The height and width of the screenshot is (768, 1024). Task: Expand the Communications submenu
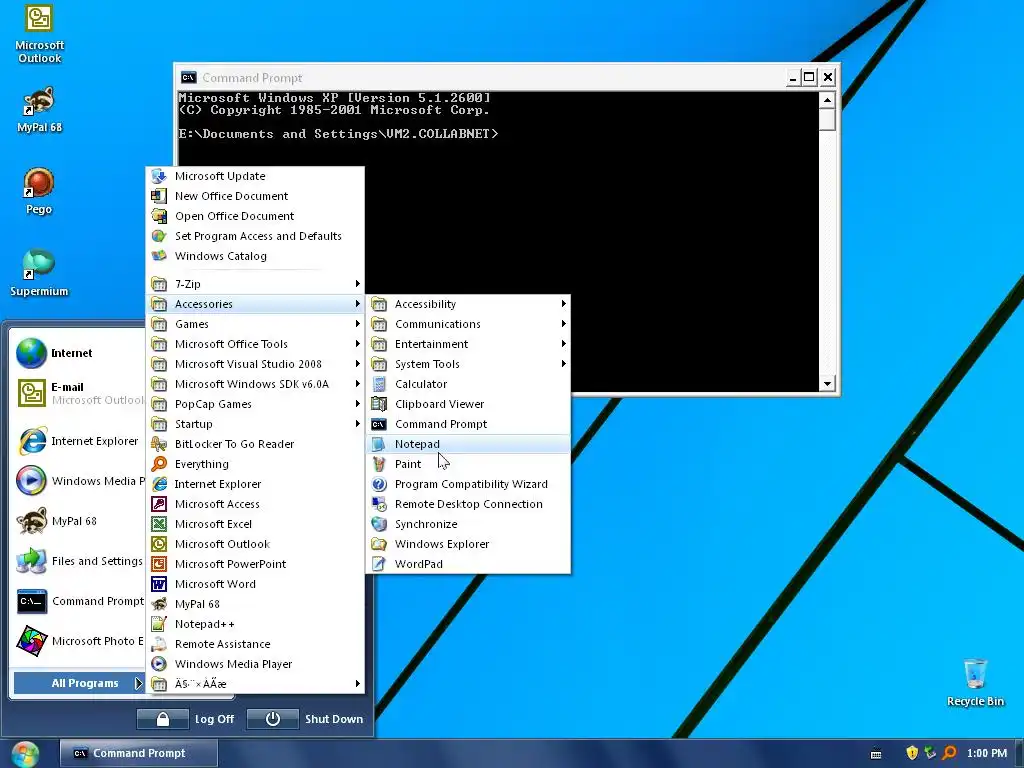tap(468, 324)
